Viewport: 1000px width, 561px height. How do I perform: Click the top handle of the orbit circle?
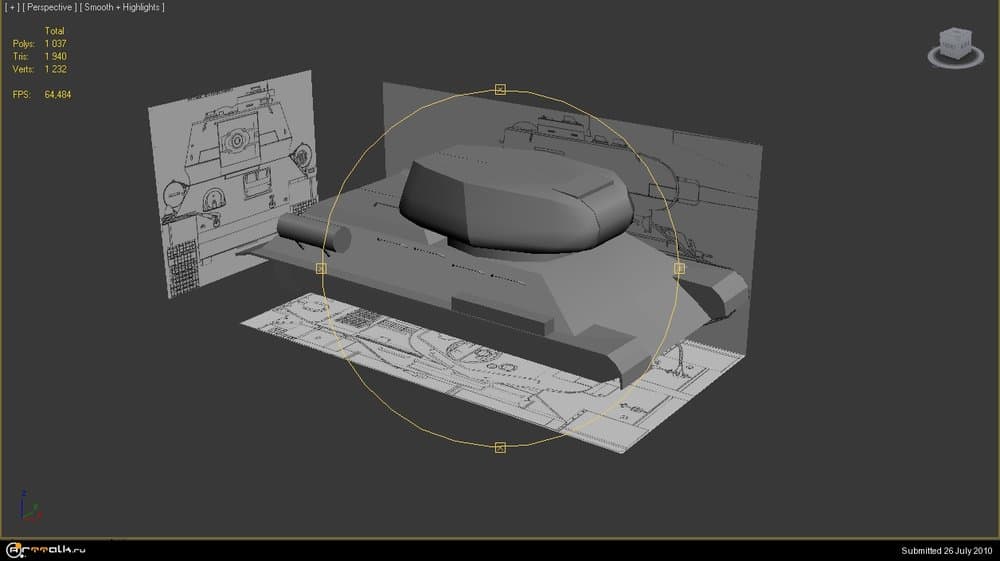coord(501,90)
